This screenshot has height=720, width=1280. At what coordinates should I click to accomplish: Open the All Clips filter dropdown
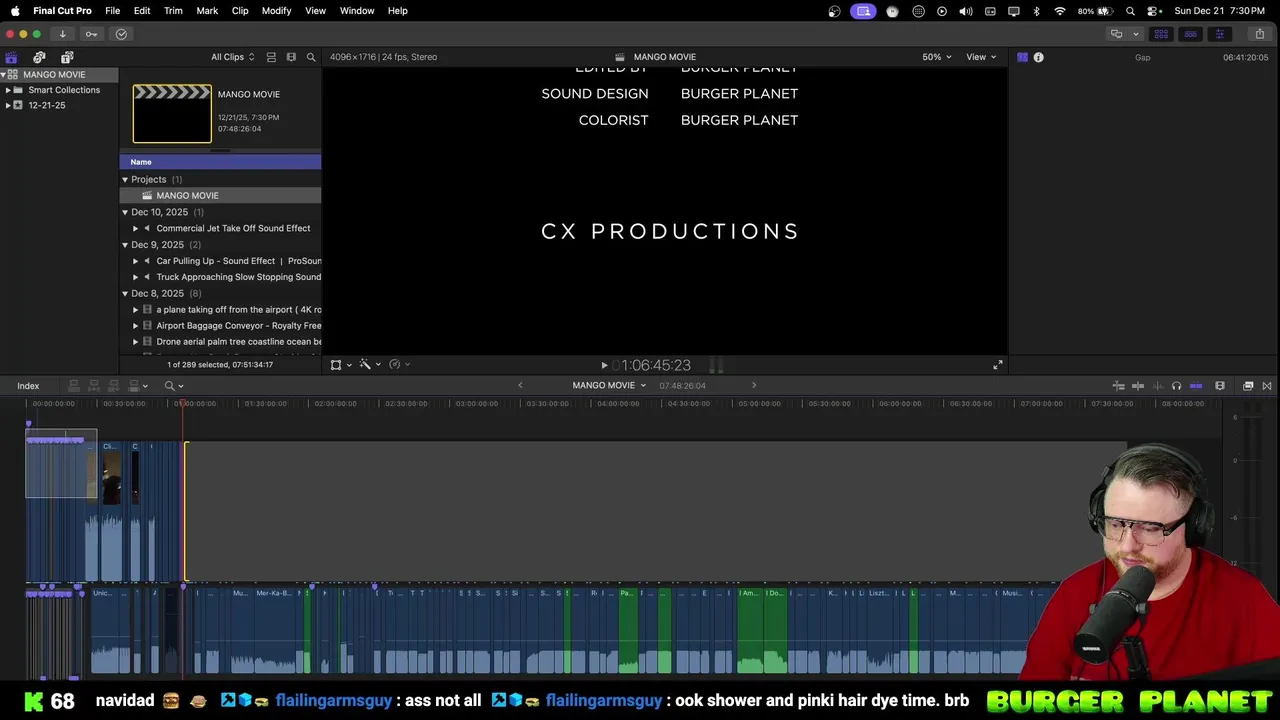pyautogui.click(x=232, y=57)
